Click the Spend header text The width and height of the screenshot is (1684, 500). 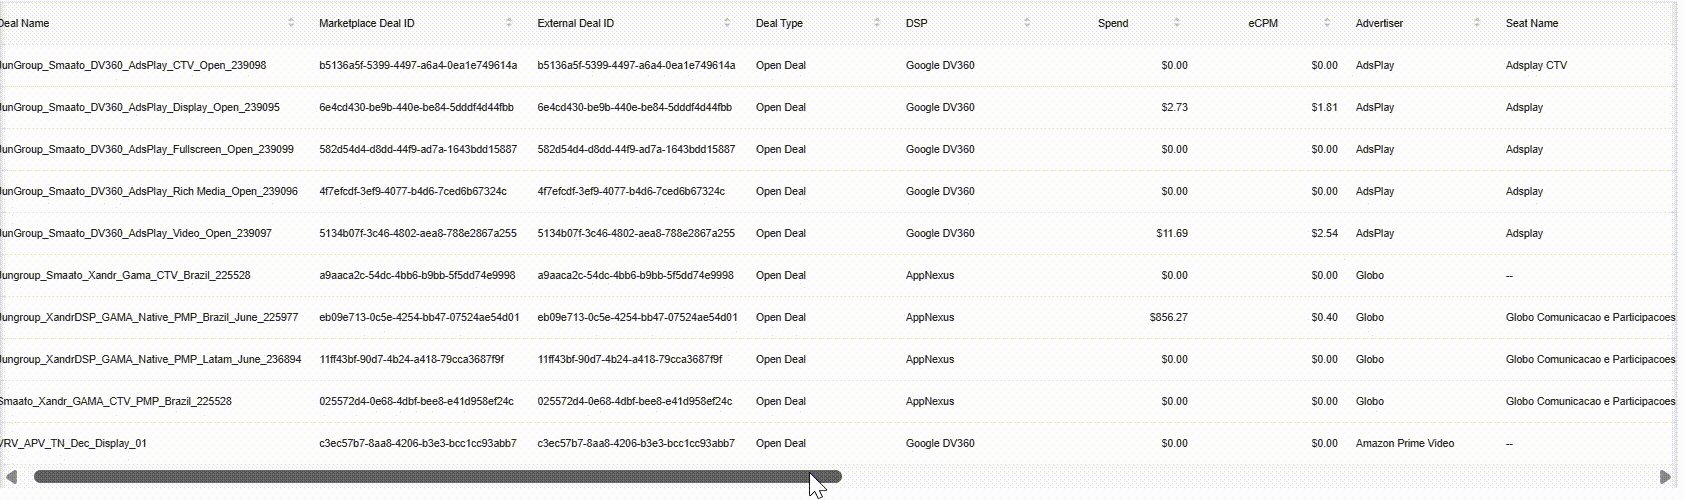click(x=1113, y=23)
